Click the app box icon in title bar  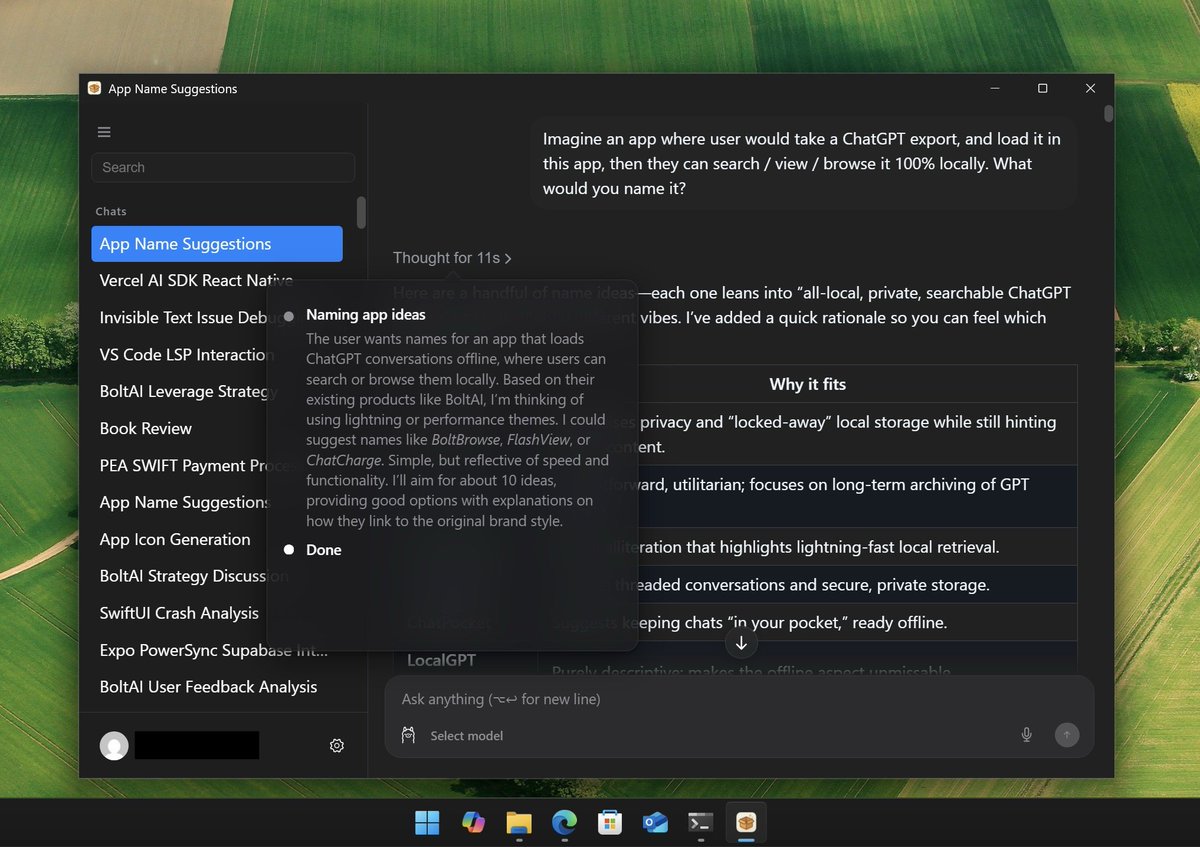(x=94, y=88)
